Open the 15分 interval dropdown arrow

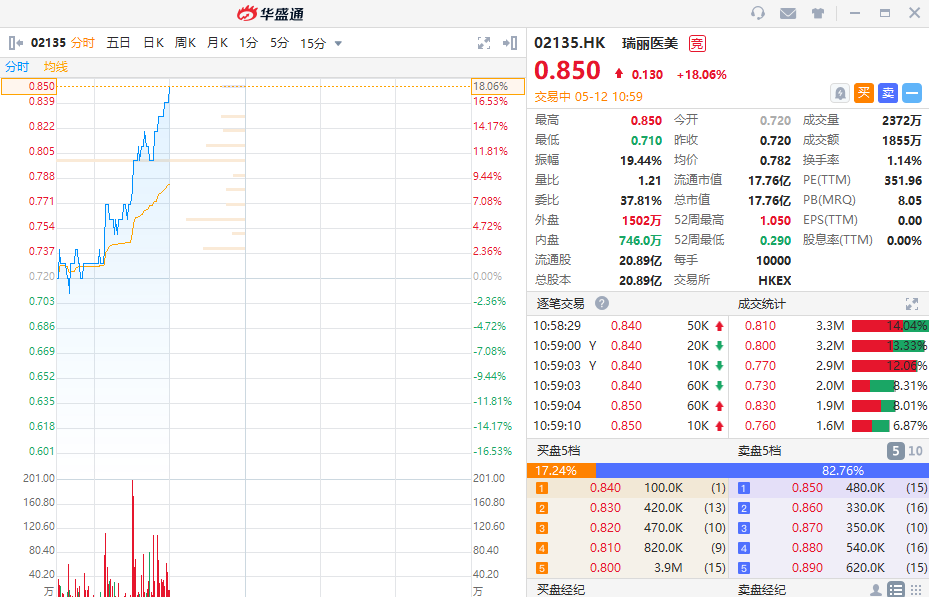coord(338,43)
